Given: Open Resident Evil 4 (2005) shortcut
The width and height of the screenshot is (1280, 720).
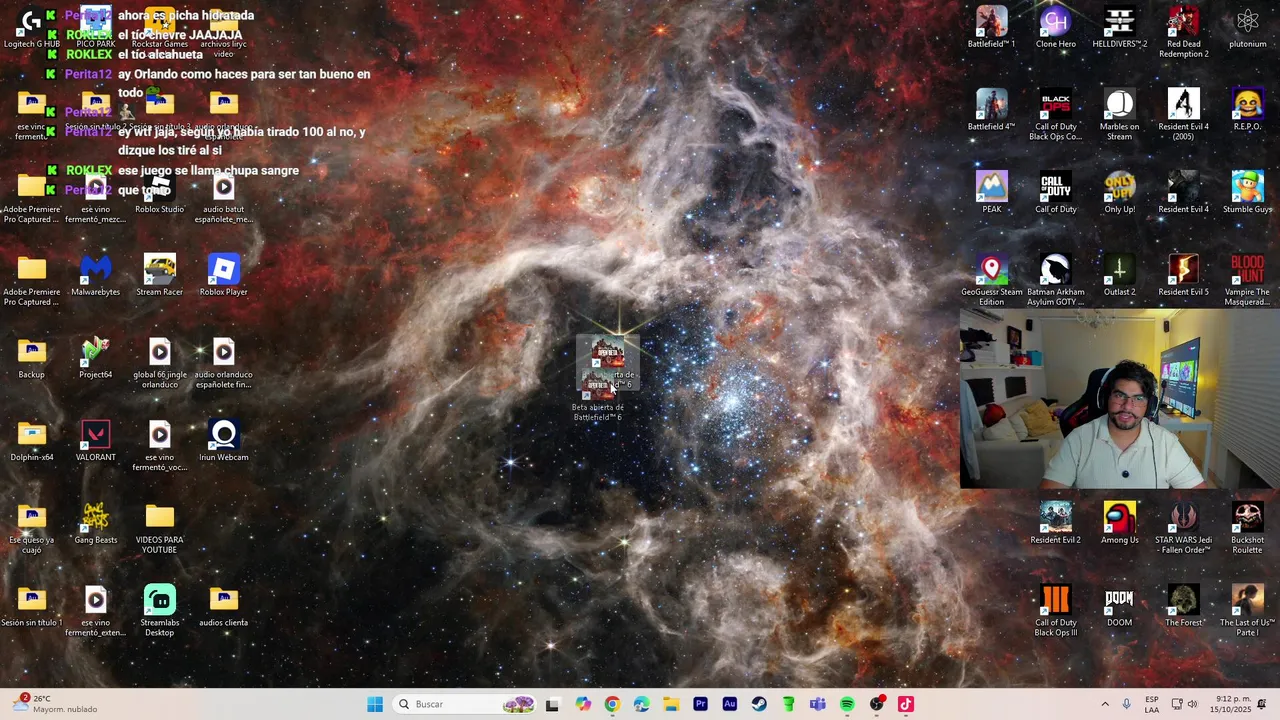Looking at the screenshot, I should coord(1183,115).
